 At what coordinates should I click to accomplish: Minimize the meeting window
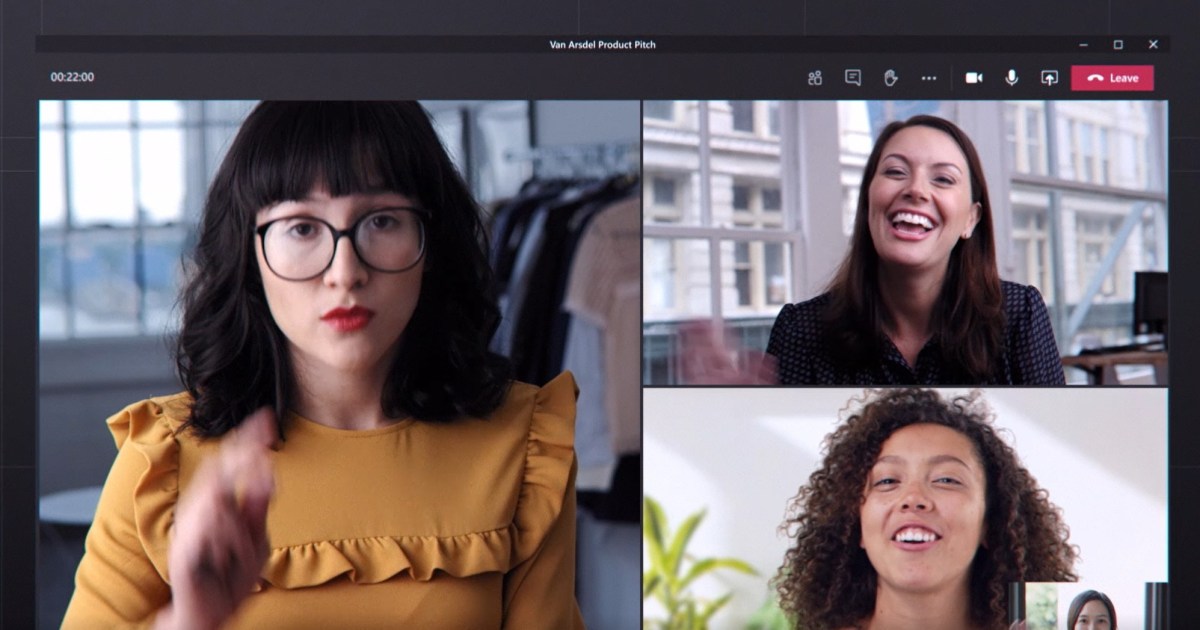[x=1084, y=45]
